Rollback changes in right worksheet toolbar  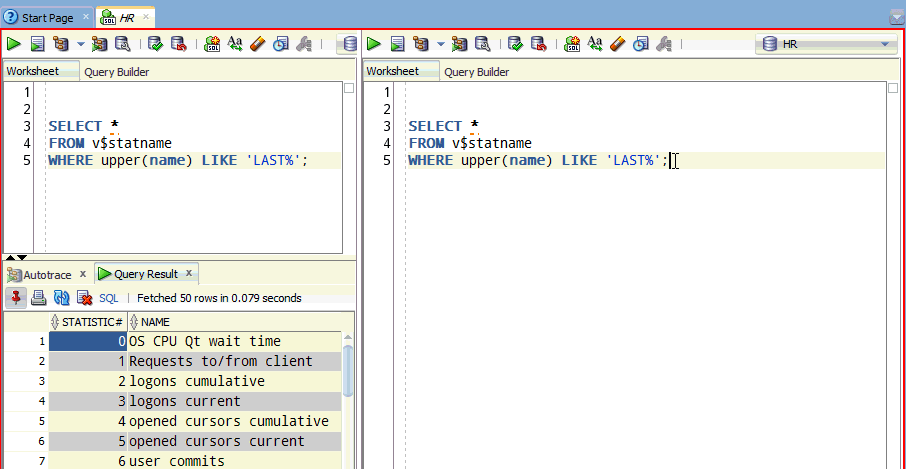[539, 43]
